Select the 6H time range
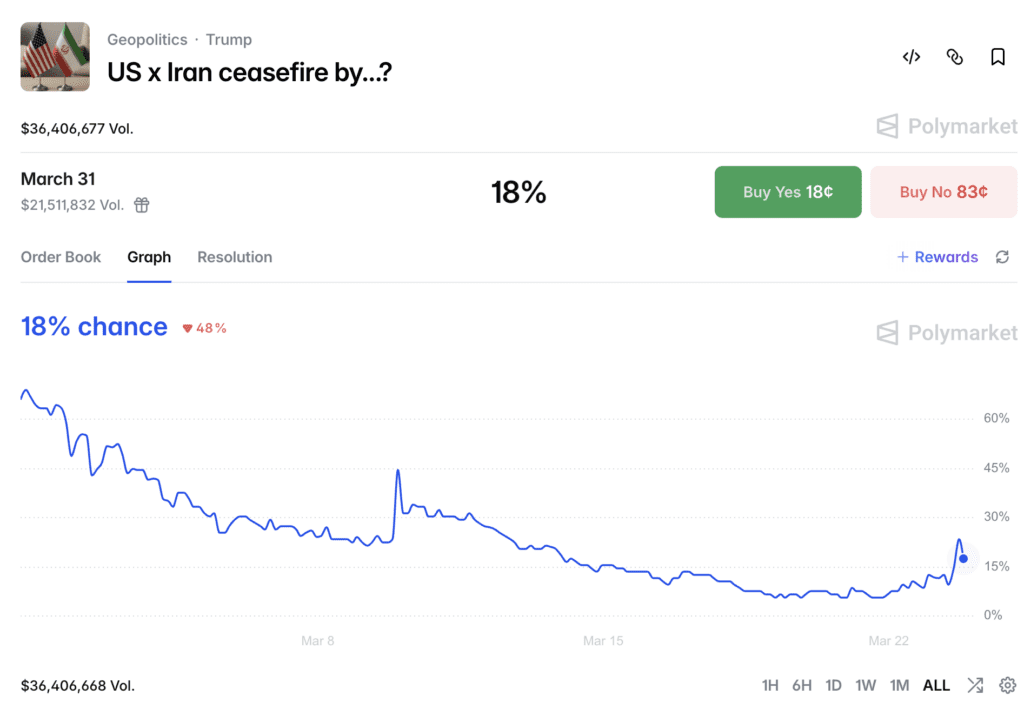The width and height of the screenshot is (1024, 702). 802,685
